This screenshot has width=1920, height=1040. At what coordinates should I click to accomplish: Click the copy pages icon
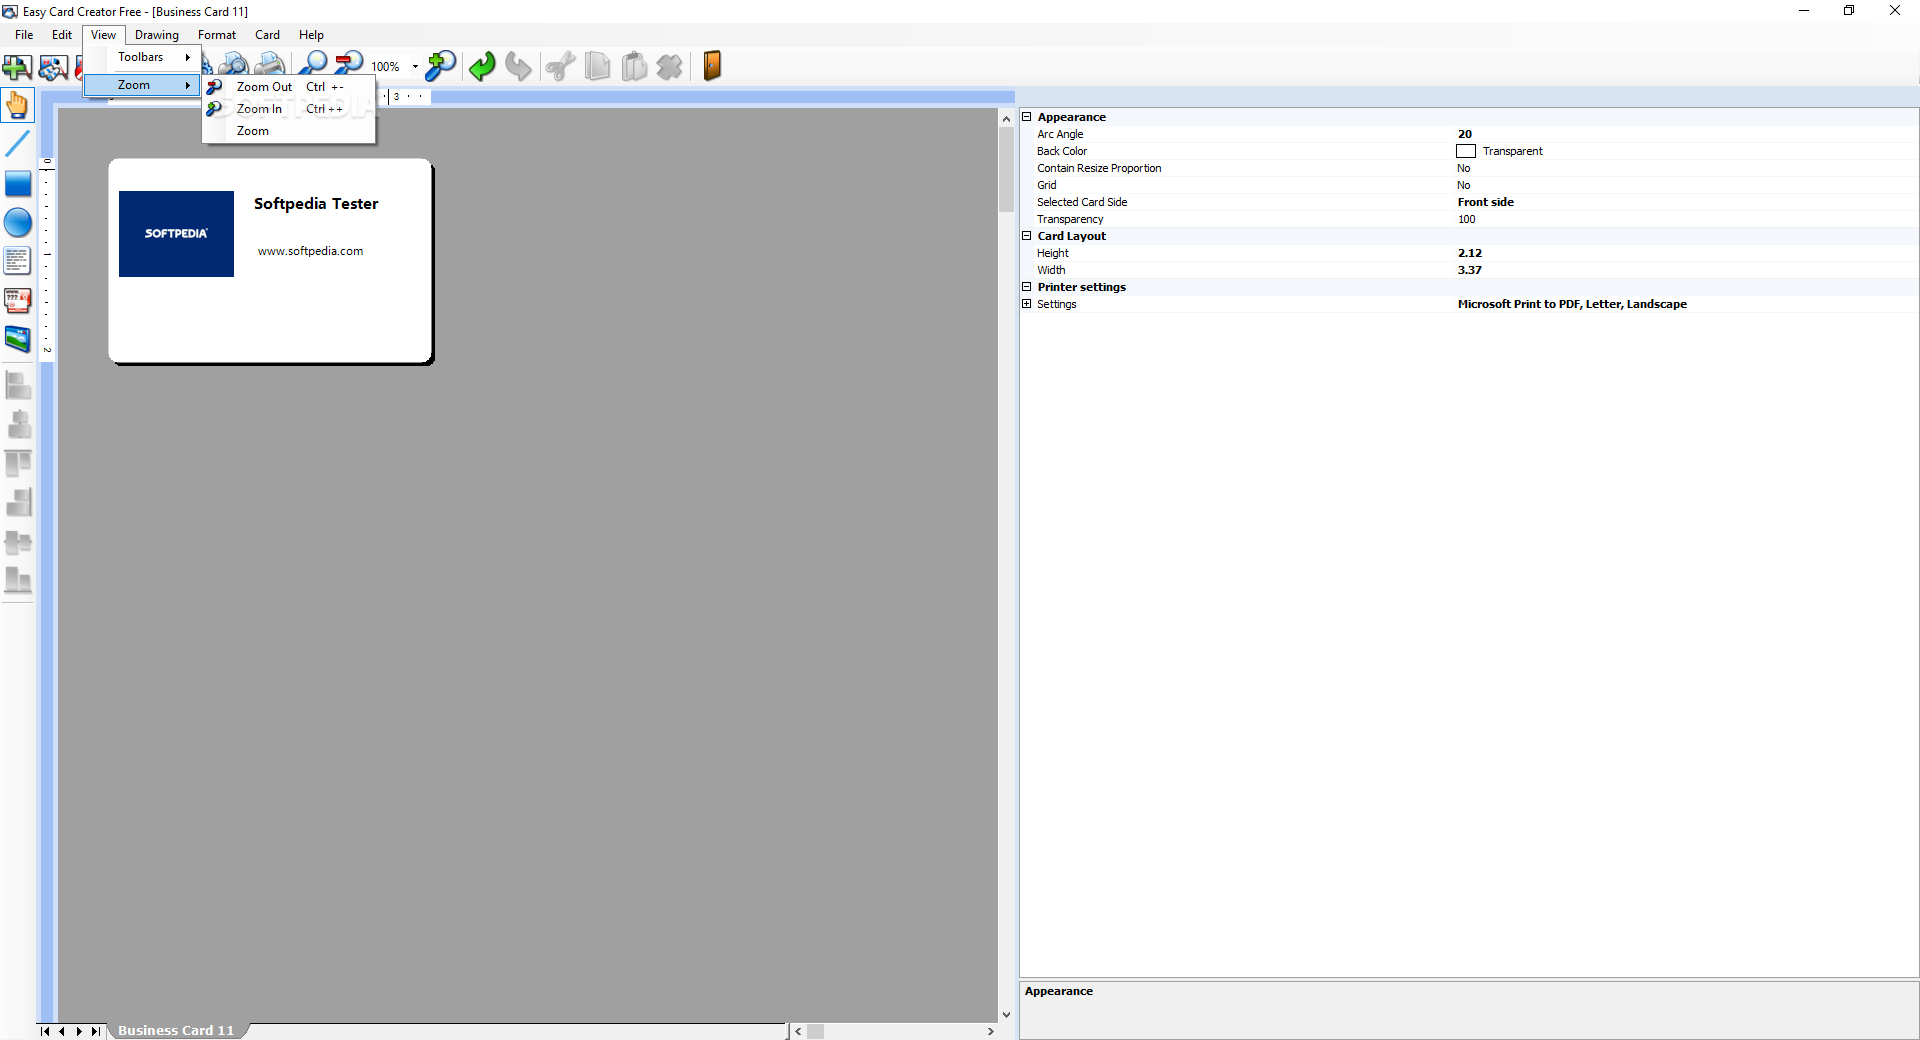(597, 66)
